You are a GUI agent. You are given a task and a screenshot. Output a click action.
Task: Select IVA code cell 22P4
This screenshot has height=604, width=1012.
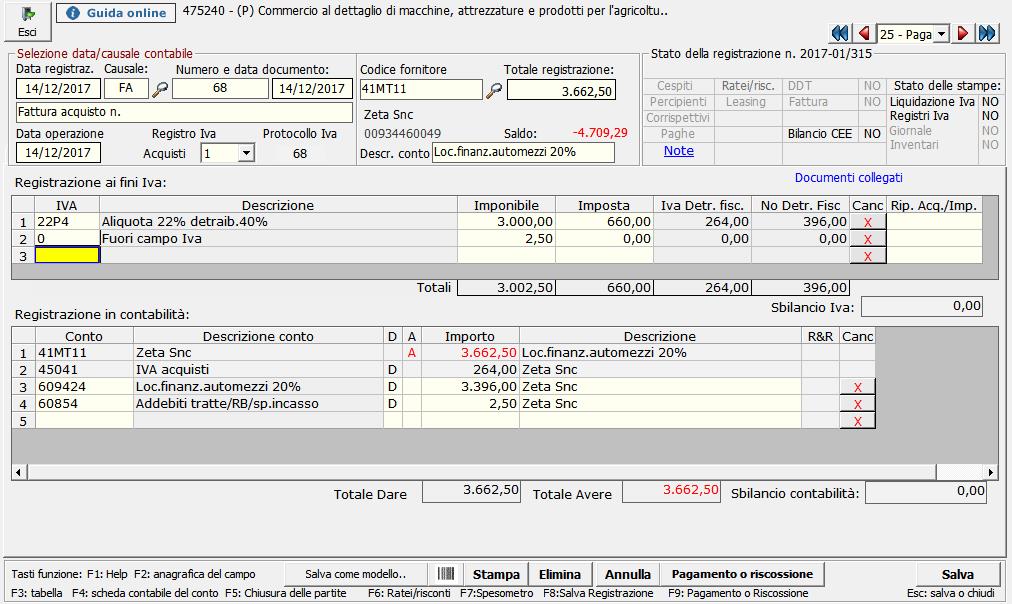pos(67,222)
